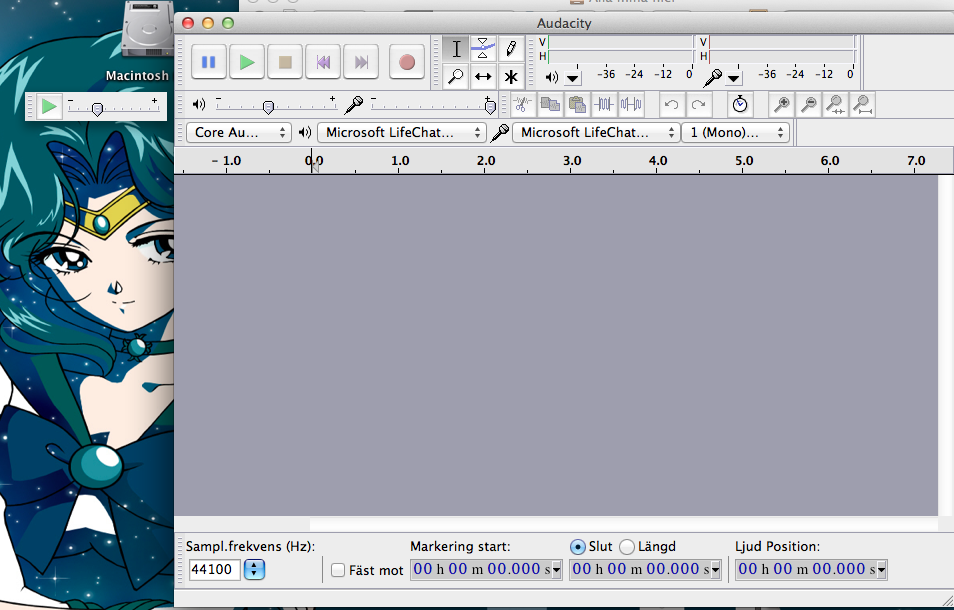The image size is (954, 610).
Task: Minimize the Audacity window with the yellow button
Action: pos(208,23)
